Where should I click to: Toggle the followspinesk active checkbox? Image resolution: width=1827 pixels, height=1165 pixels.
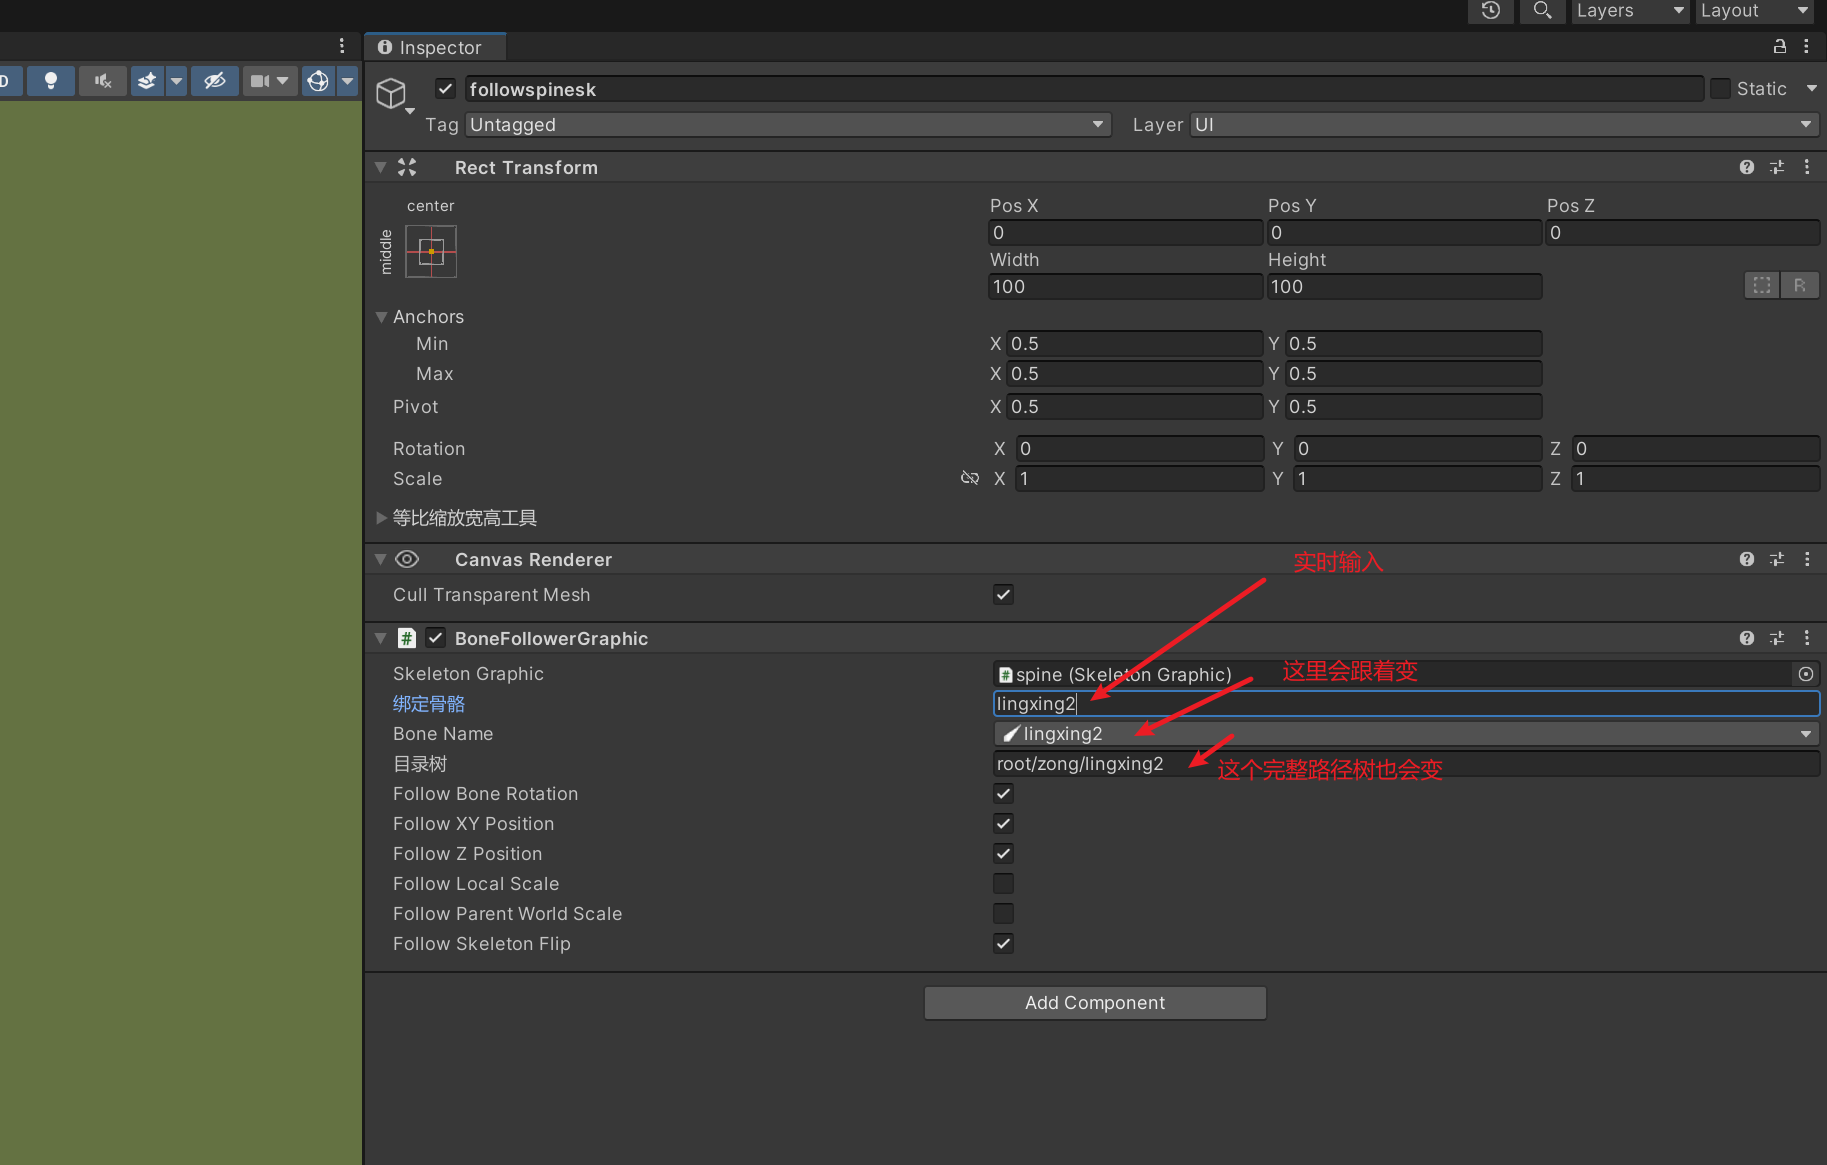tap(446, 89)
